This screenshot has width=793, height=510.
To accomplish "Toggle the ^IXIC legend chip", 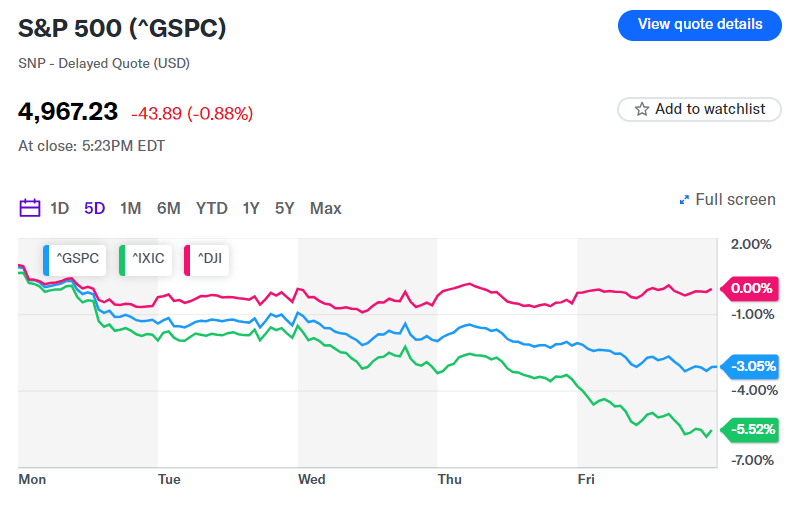I will (x=145, y=260).
